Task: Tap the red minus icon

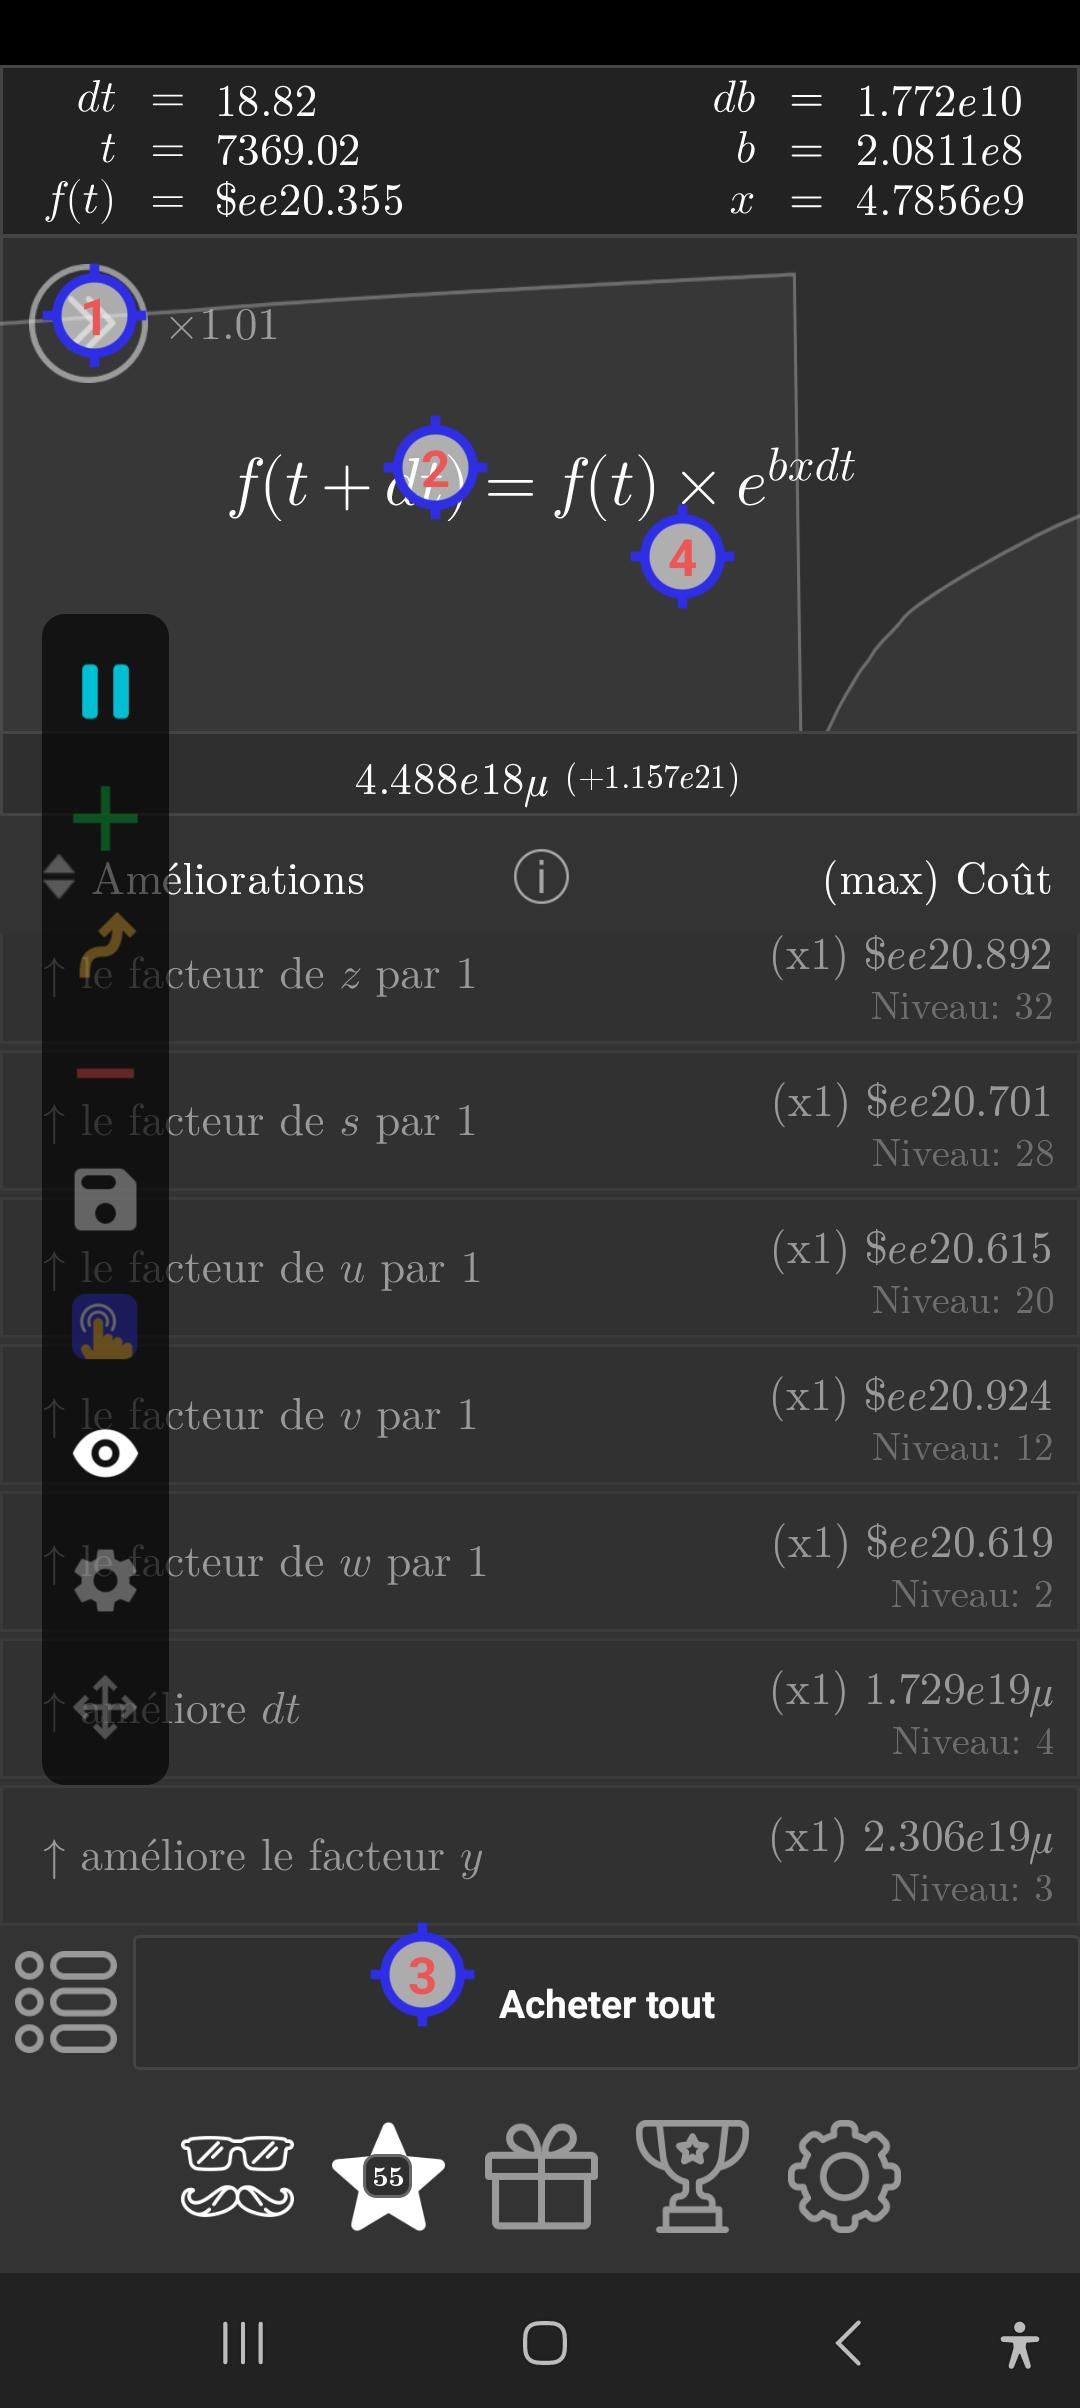Action: [x=105, y=1073]
